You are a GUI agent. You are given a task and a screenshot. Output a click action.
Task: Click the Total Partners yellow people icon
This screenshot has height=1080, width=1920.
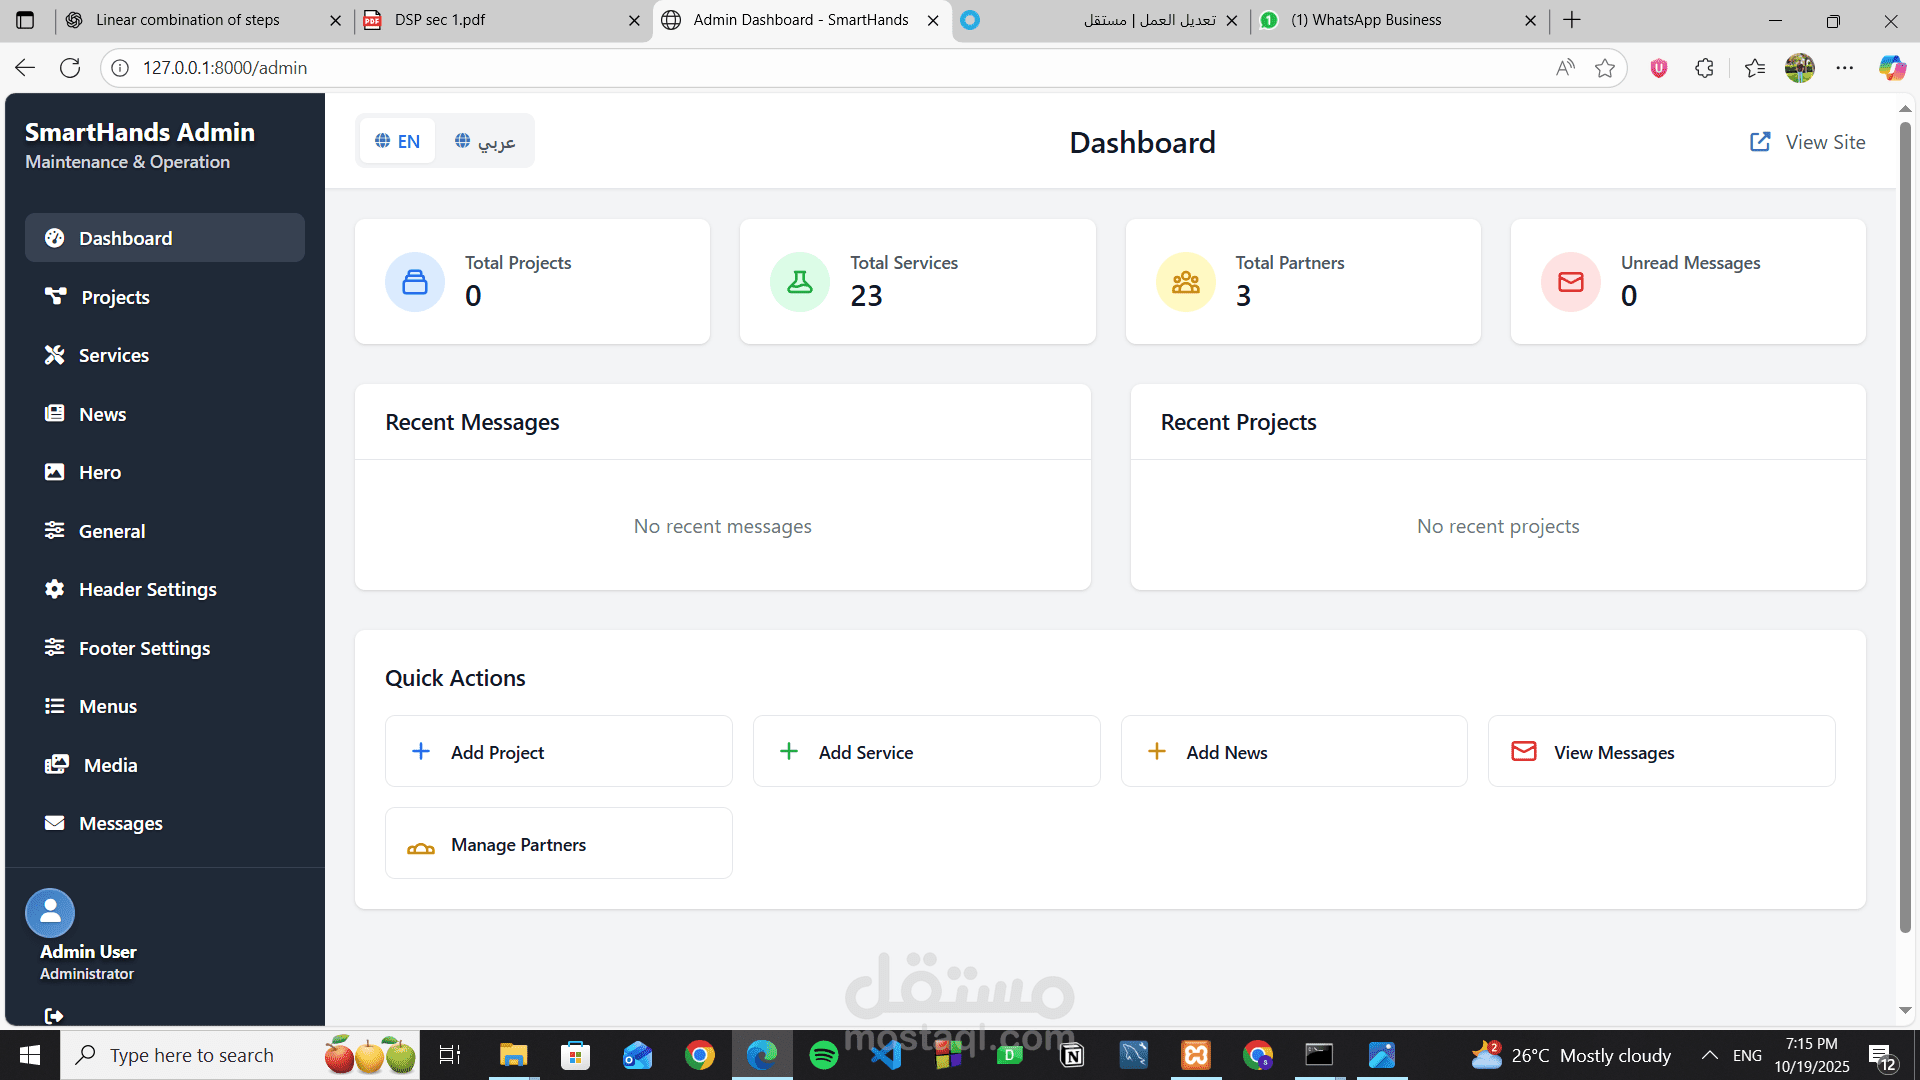coord(1185,282)
